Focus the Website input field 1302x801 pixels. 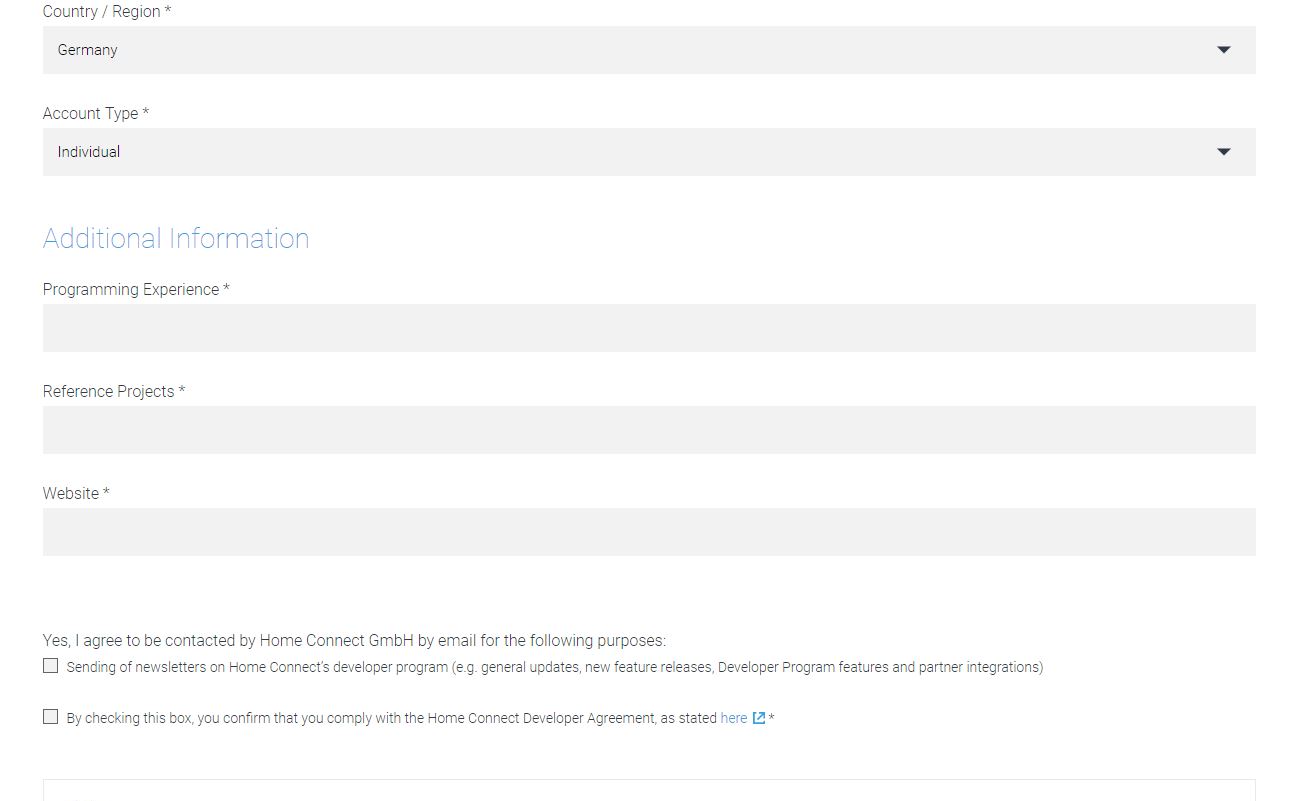click(649, 532)
